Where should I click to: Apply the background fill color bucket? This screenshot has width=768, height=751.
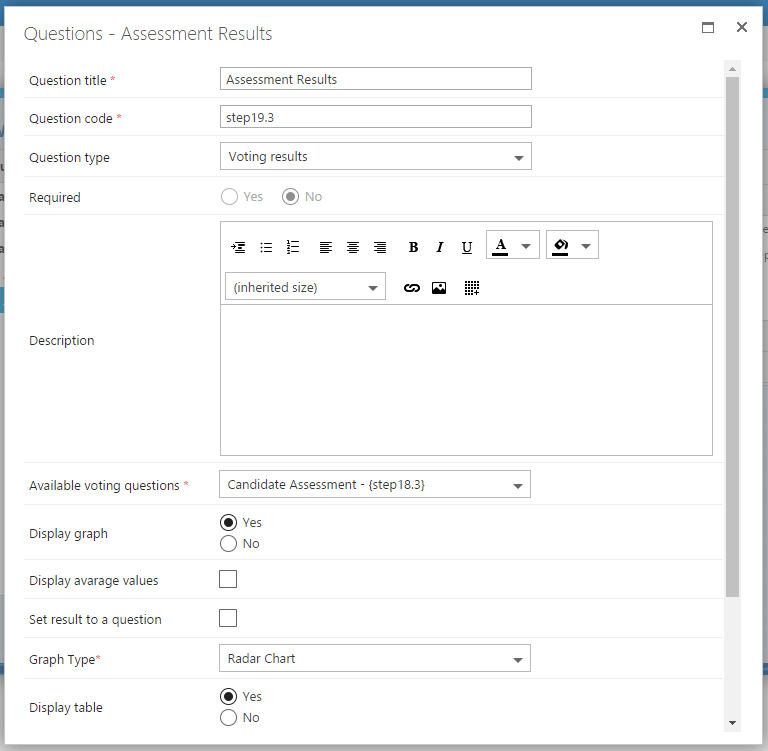tap(560, 245)
